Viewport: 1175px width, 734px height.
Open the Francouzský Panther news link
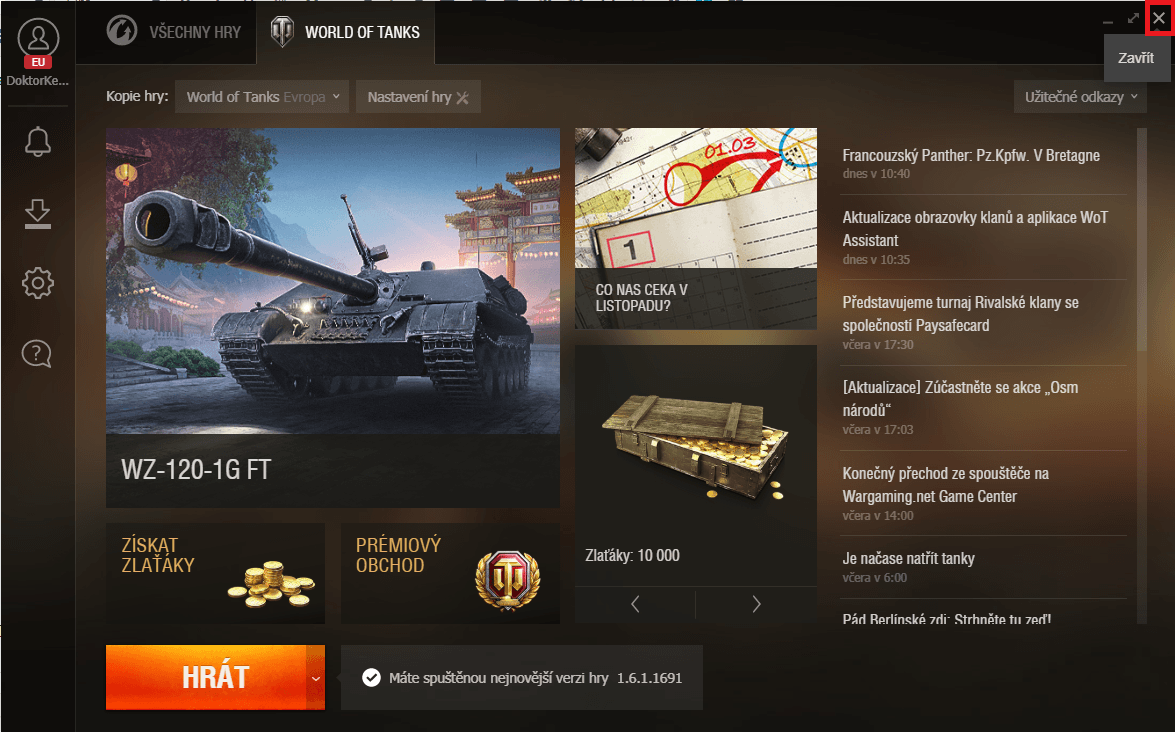pyautogui.click(x=971, y=155)
